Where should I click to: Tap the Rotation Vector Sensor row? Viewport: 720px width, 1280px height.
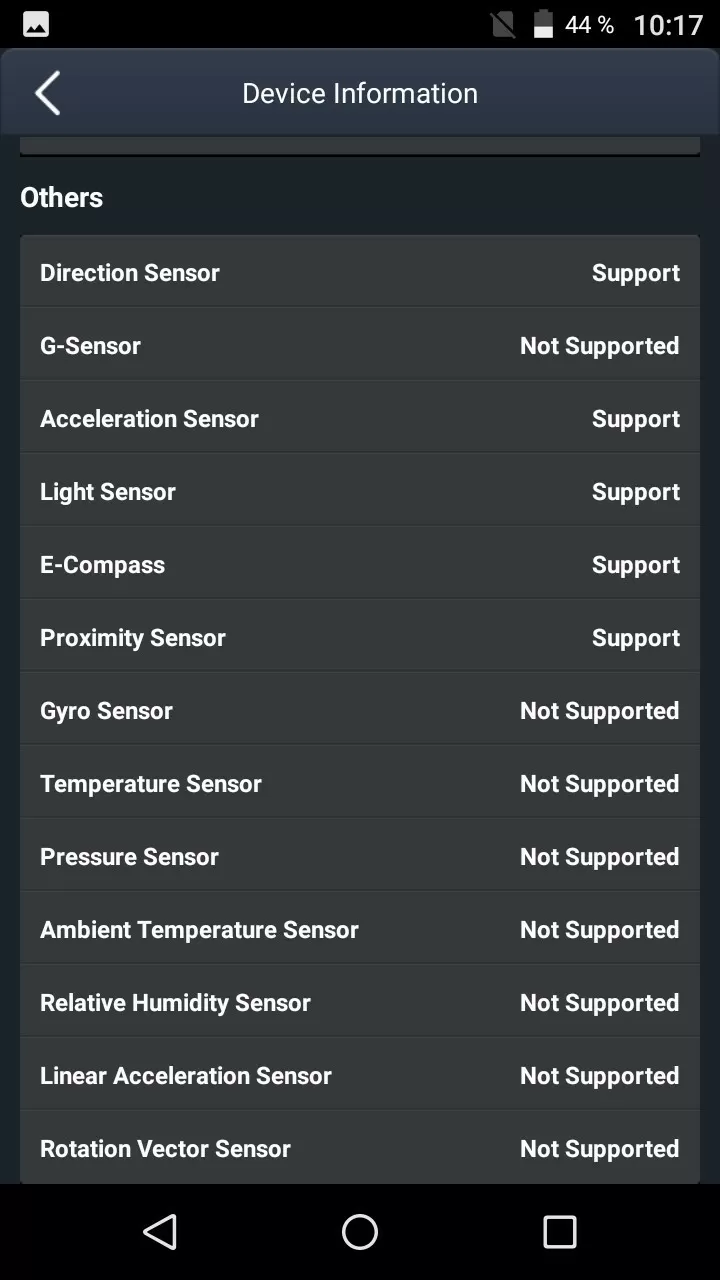360,1149
